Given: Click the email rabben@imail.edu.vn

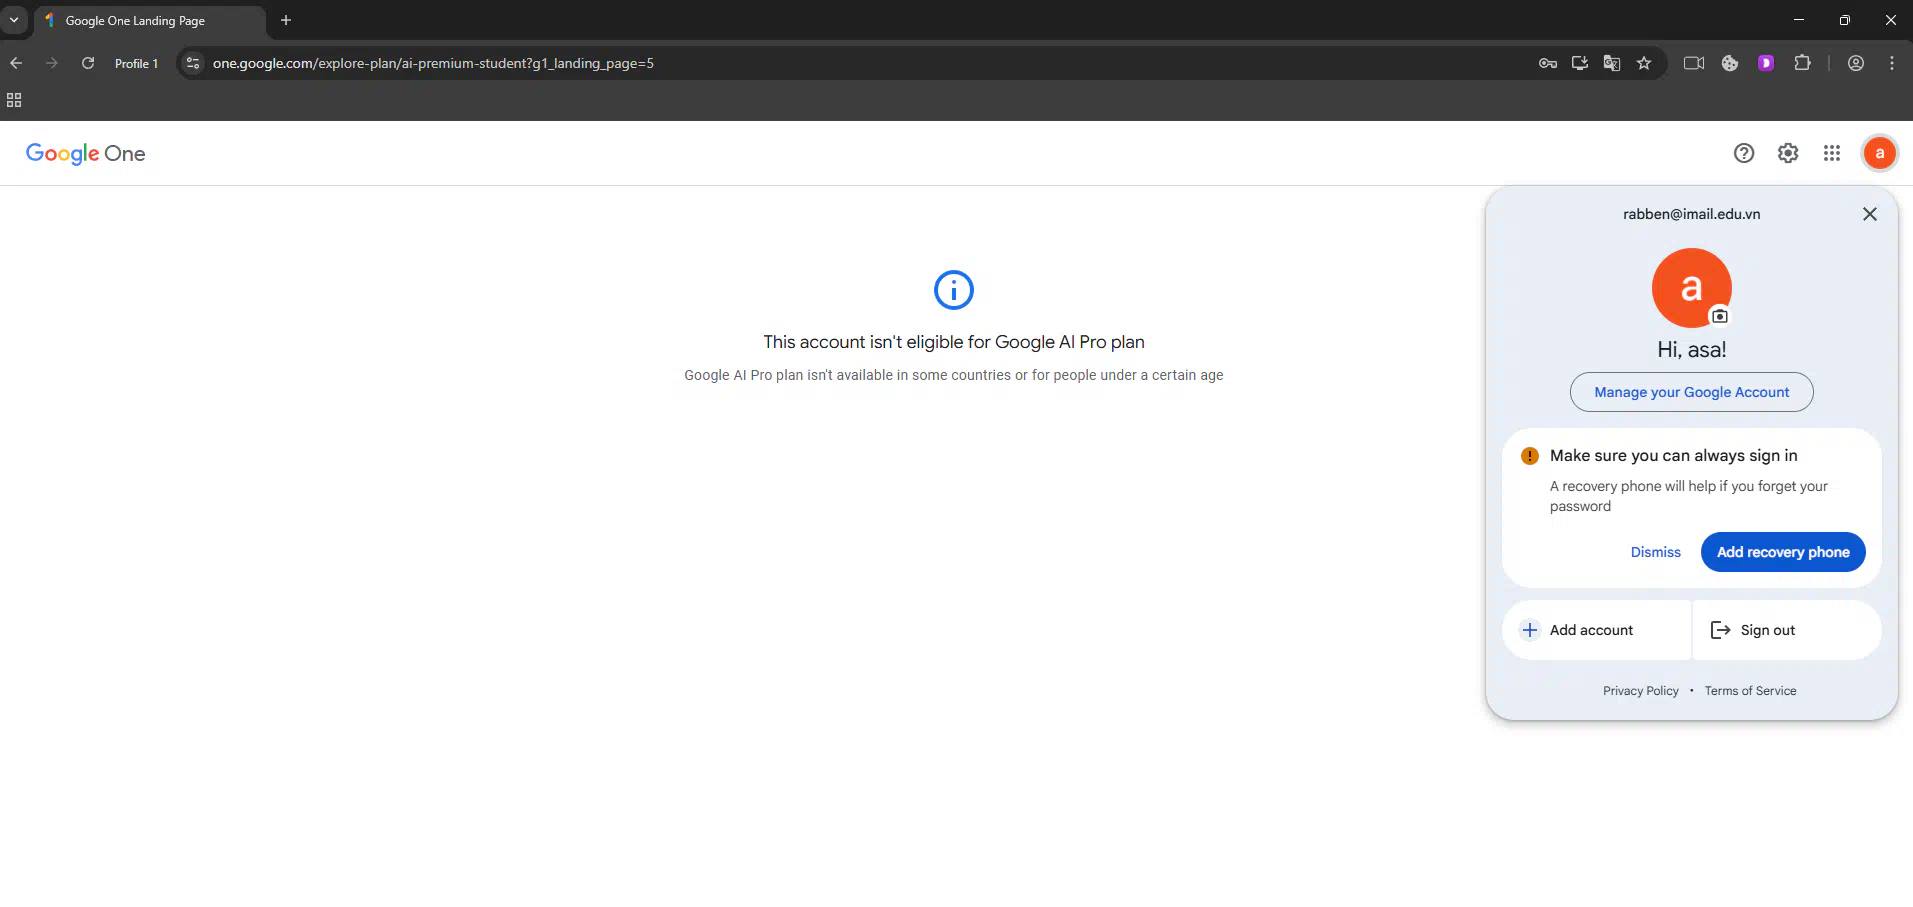Looking at the screenshot, I should click(1692, 214).
